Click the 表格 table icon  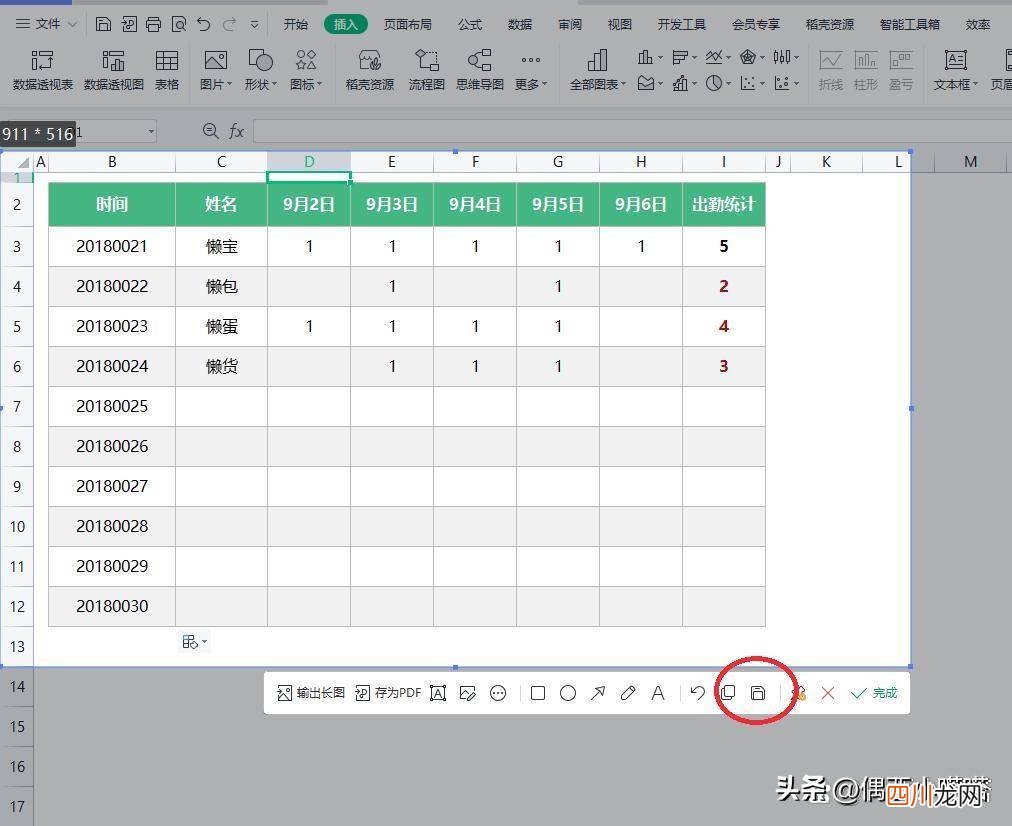click(x=167, y=70)
